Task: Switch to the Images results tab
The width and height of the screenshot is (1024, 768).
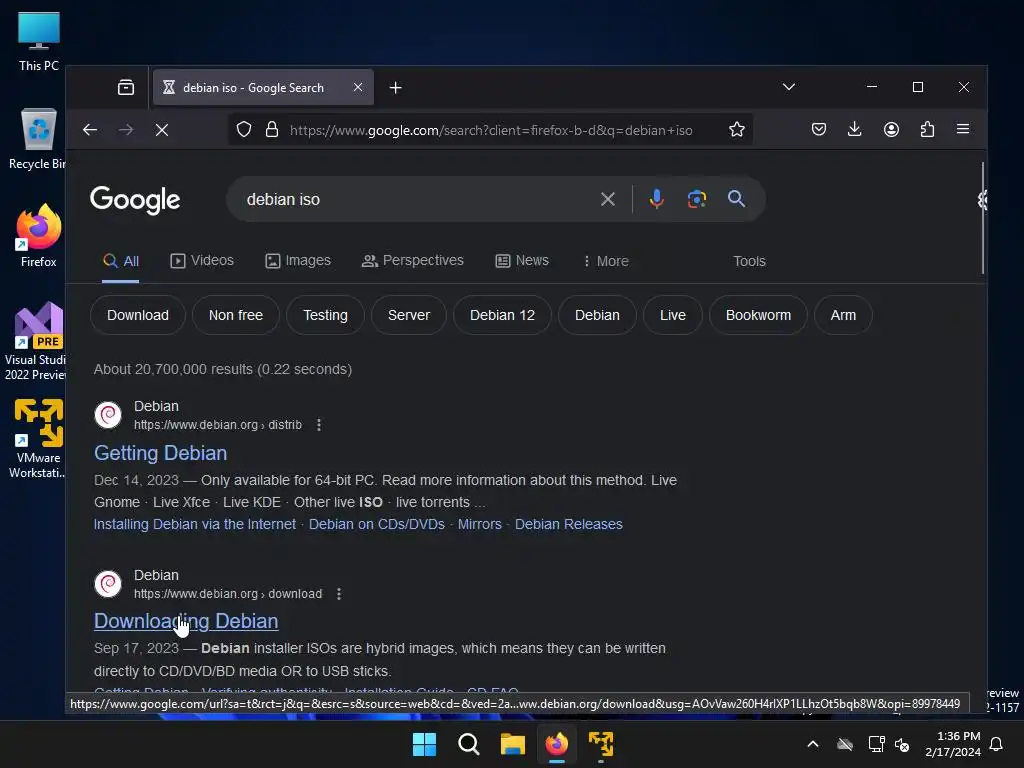Action: (298, 261)
